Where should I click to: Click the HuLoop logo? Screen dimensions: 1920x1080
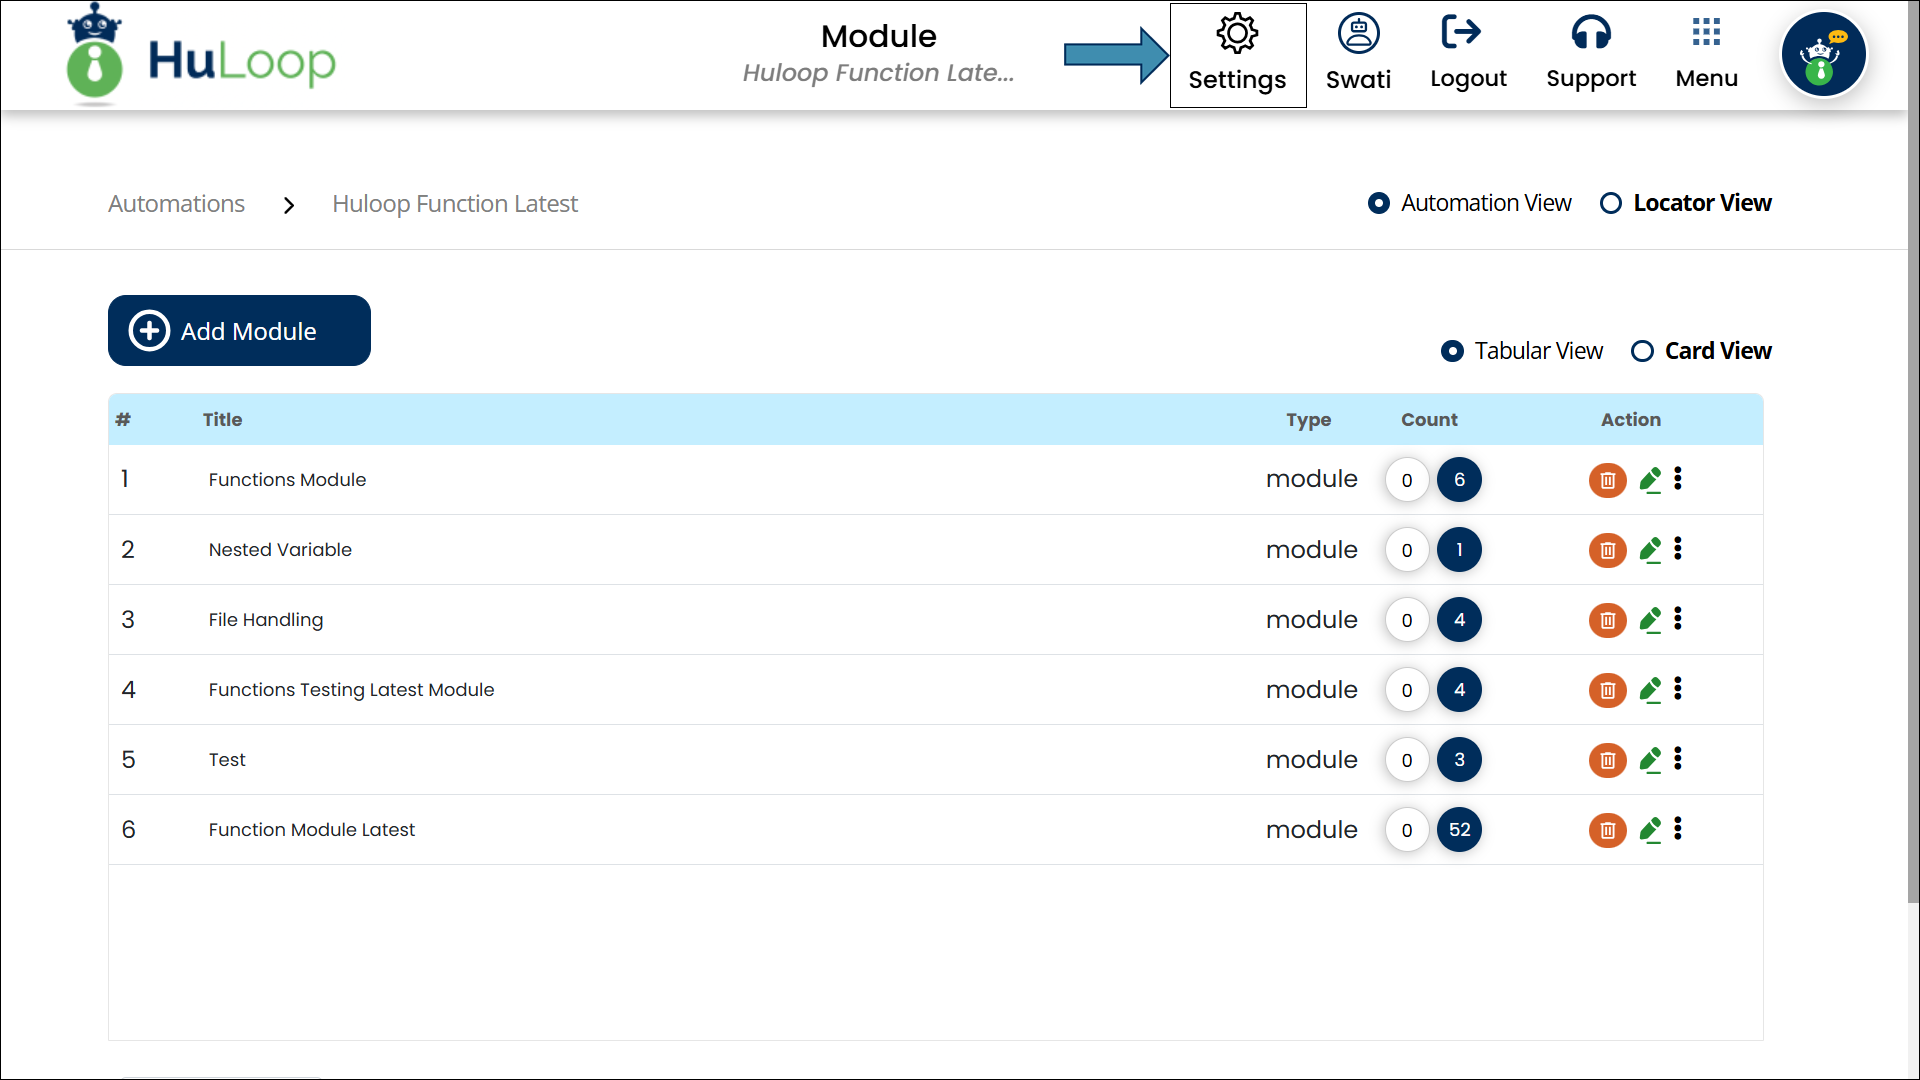click(200, 57)
